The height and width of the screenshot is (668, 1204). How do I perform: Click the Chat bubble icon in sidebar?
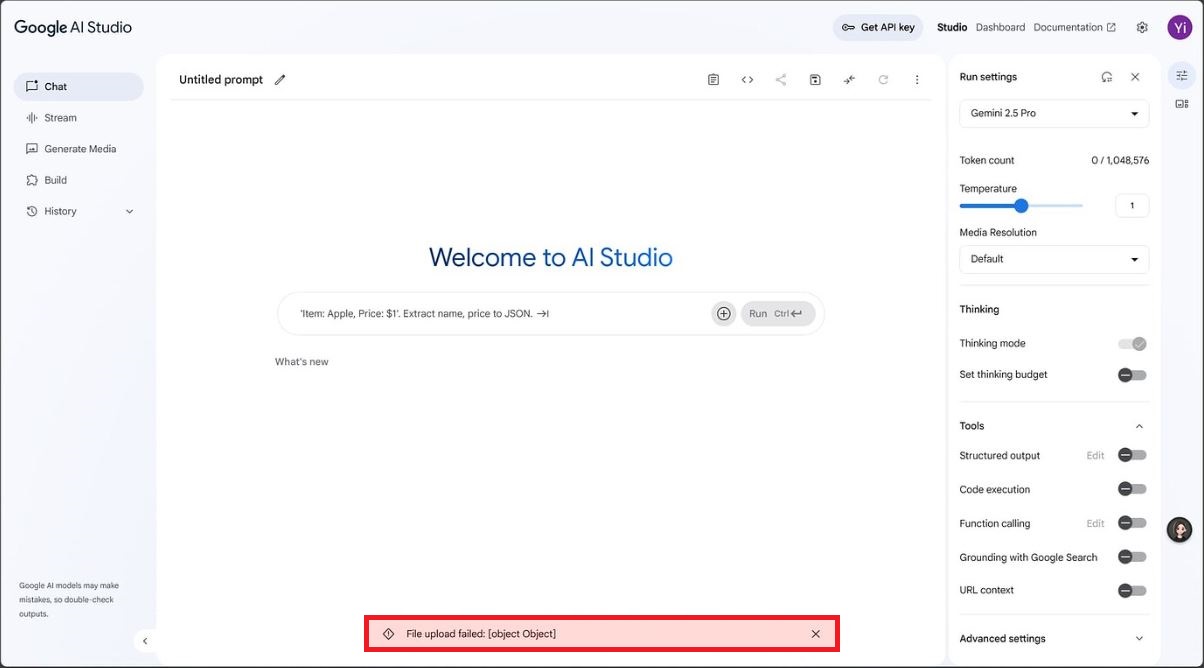[32, 87]
